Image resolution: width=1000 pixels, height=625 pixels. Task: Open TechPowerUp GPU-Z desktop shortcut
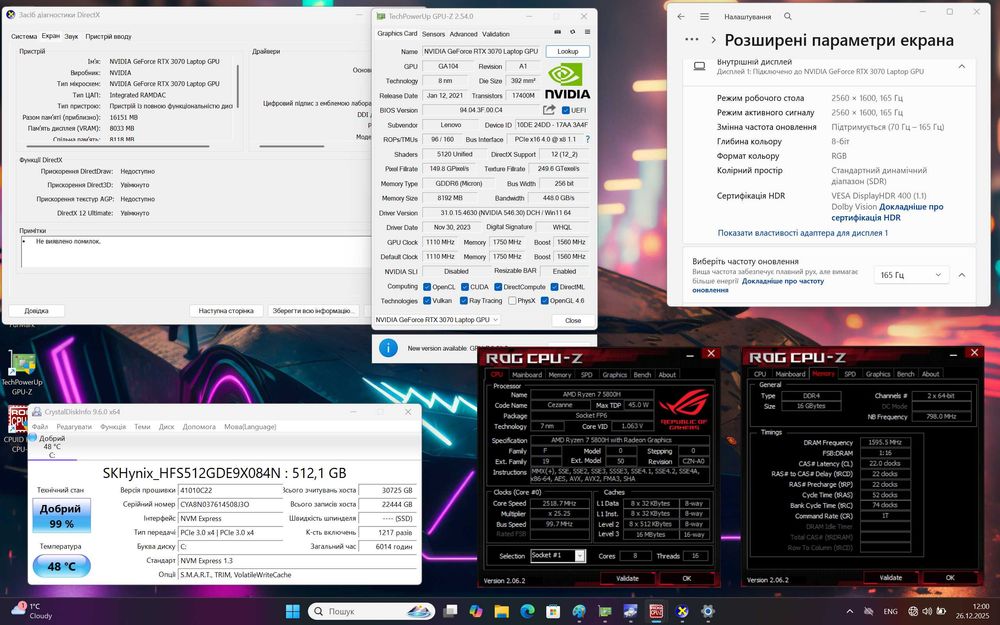22,373
